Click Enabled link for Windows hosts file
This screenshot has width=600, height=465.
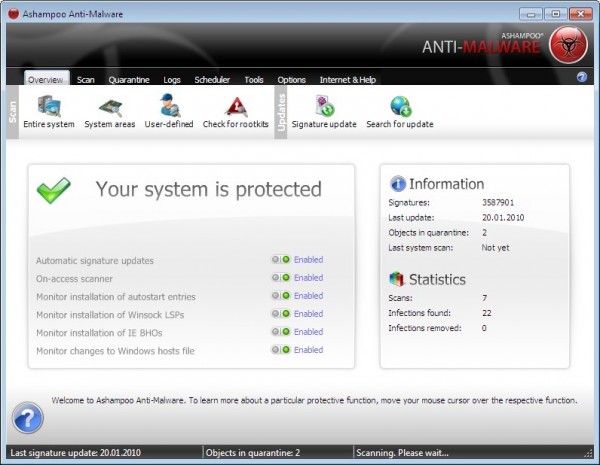coord(308,349)
